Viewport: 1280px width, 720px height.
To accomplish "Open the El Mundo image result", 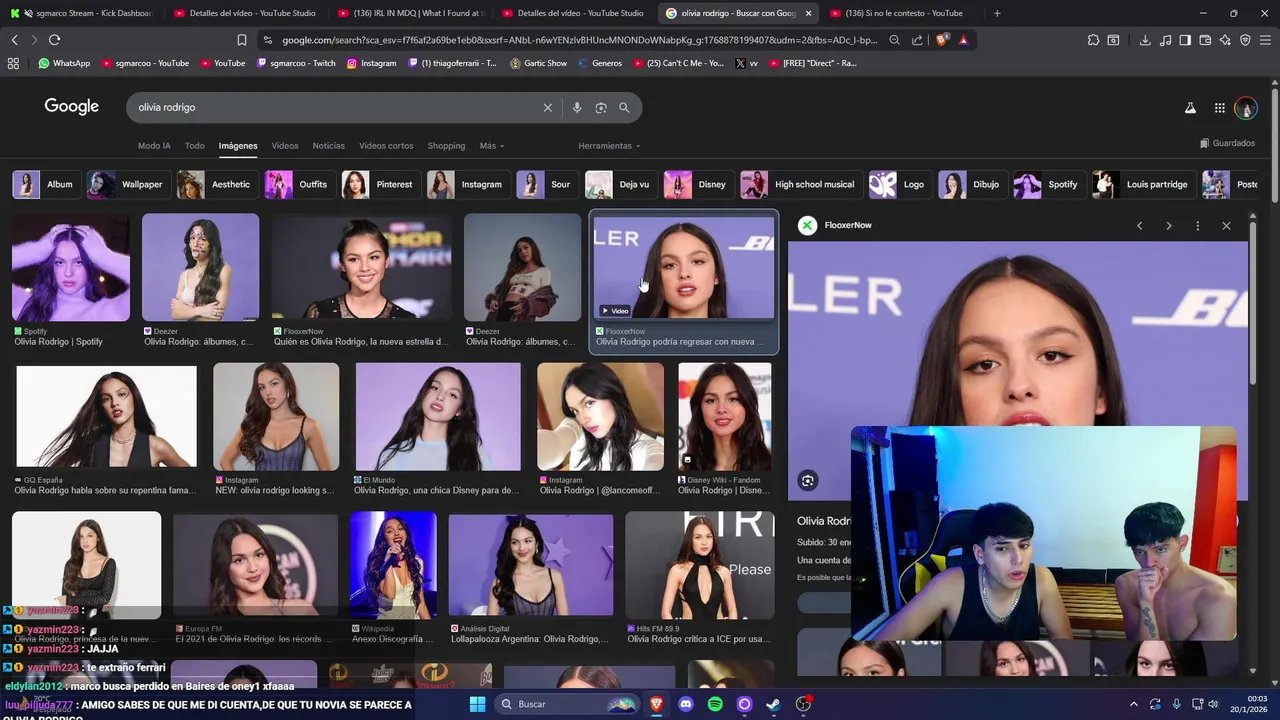I will (x=438, y=416).
